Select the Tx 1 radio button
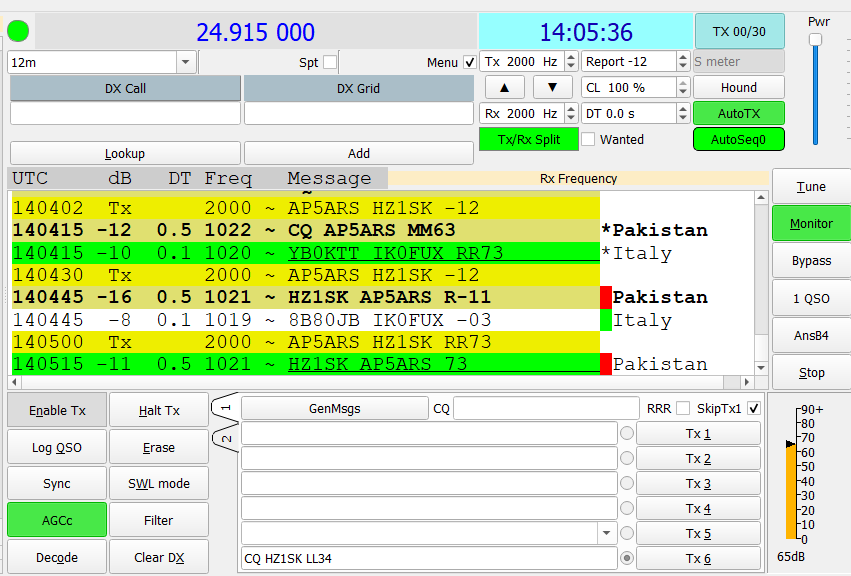The width and height of the screenshot is (851, 576). [627, 433]
